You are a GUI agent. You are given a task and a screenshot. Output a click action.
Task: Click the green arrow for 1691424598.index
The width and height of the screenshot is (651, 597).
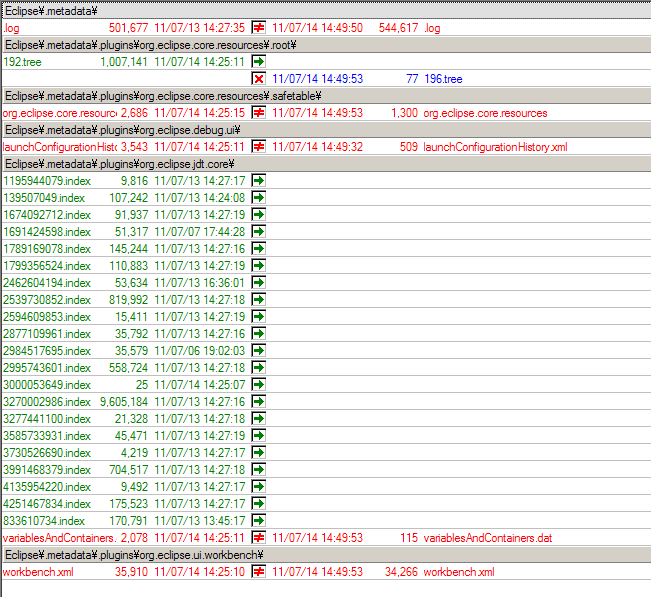[259, 232]
